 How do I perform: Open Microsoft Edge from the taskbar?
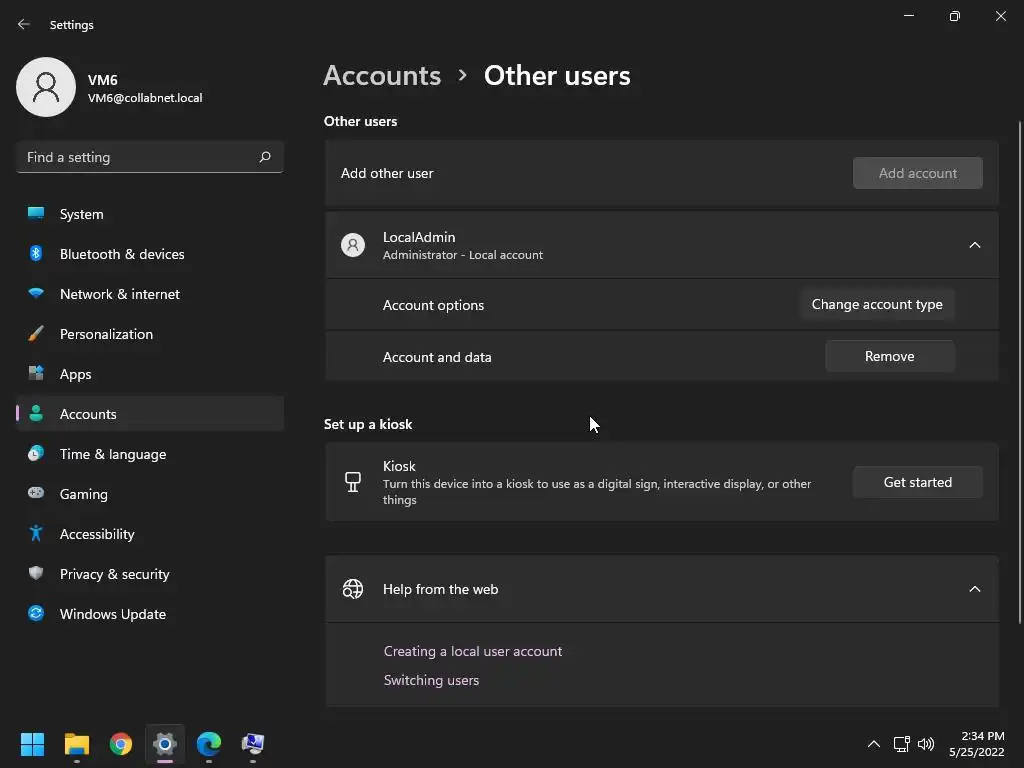pyautogui.click(x=209, y=744)
